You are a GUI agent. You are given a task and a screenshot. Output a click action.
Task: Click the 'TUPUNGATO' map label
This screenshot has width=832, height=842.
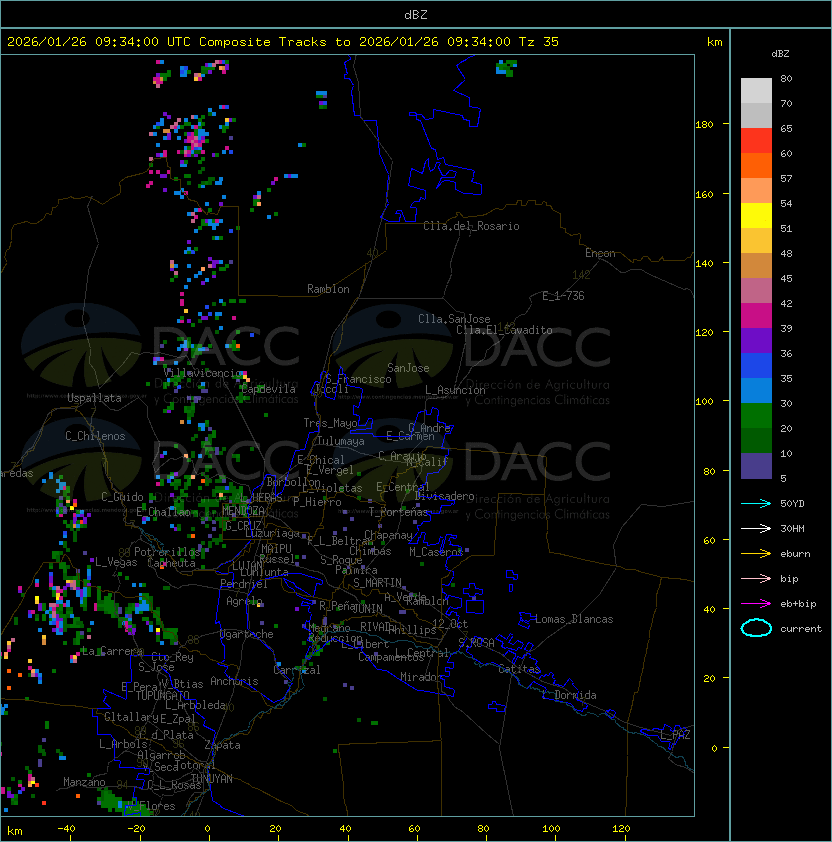[x=163, y=696]
